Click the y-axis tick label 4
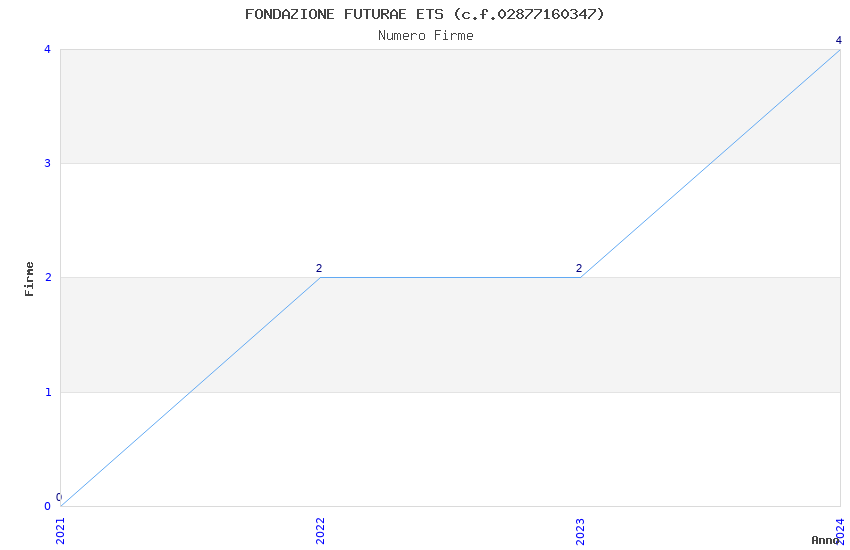 [x=47, y=49]
